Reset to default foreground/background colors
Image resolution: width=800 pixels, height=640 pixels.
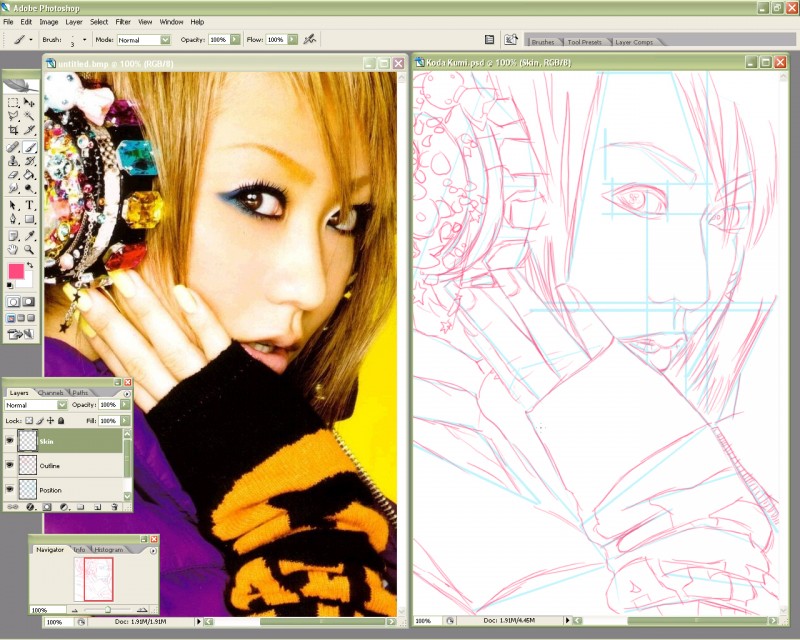[x=10, y=285]
